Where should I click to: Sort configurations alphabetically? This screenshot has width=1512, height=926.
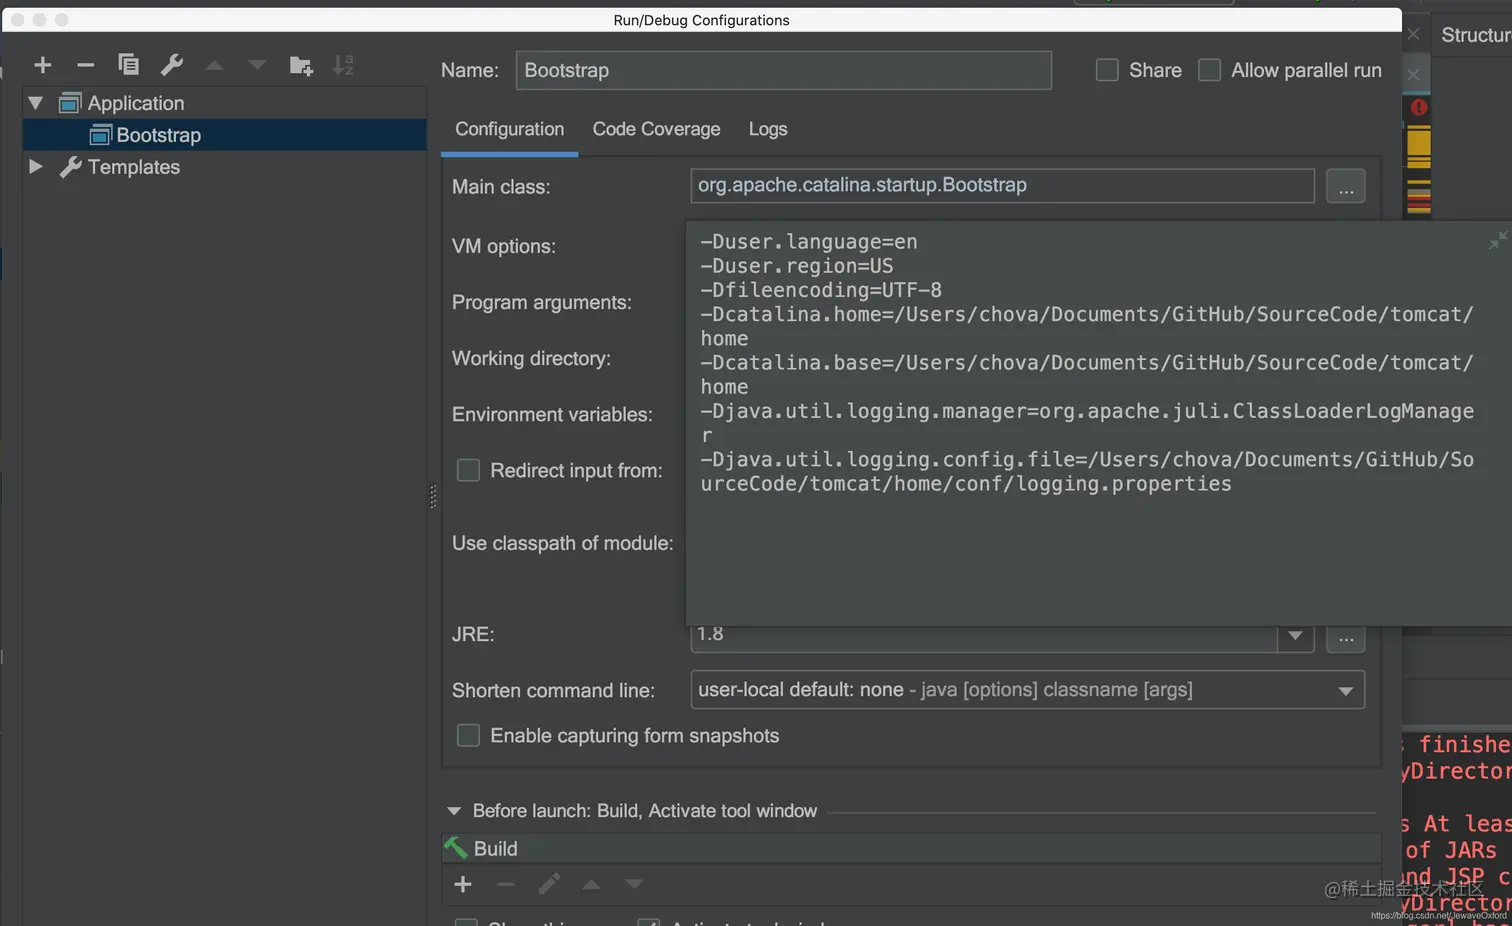click(x=343, y=65)
